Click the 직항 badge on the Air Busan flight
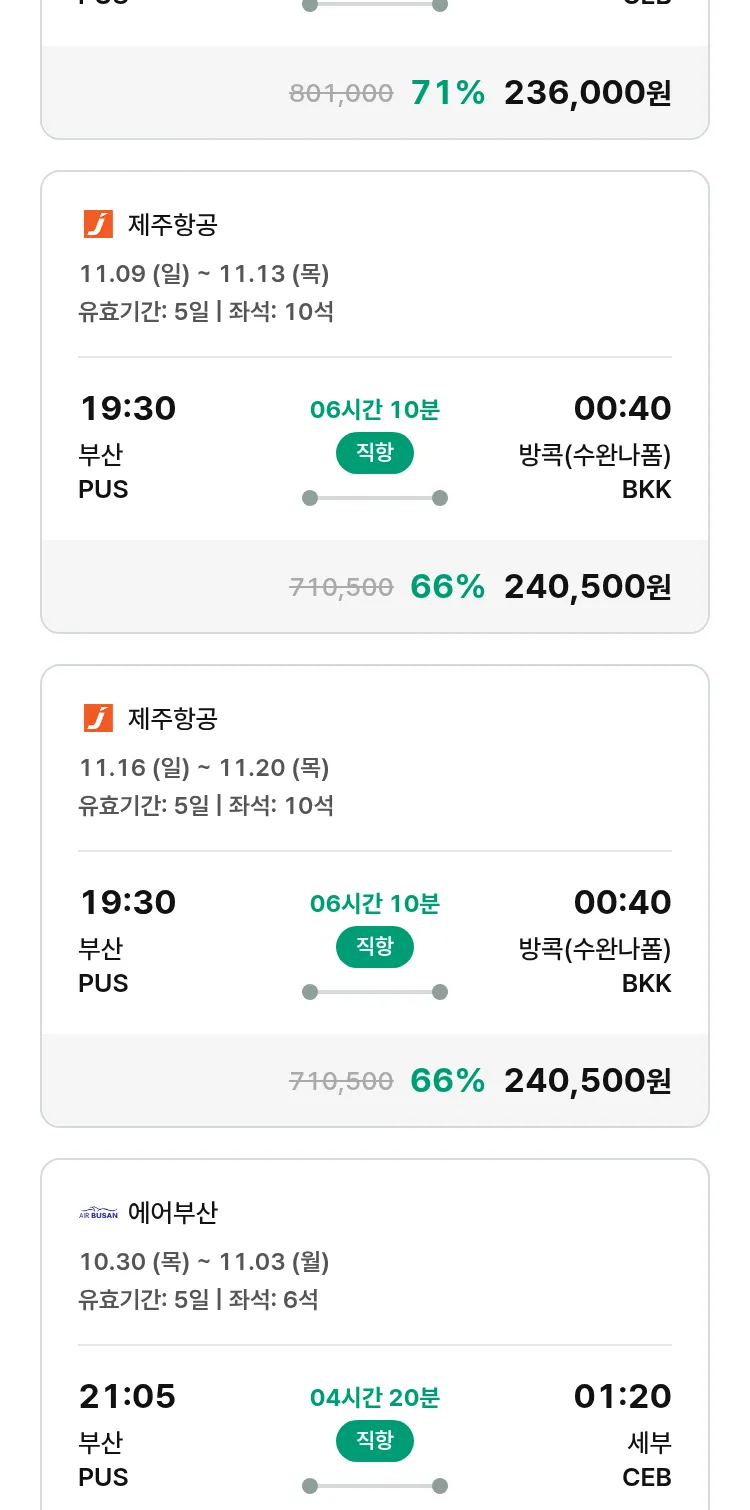750x1510 pixels. tap(374, 1441)
